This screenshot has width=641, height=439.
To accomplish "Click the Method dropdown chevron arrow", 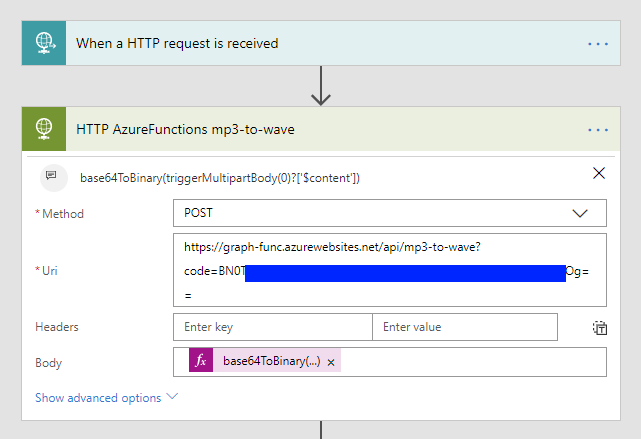I will tap(580, 213).
